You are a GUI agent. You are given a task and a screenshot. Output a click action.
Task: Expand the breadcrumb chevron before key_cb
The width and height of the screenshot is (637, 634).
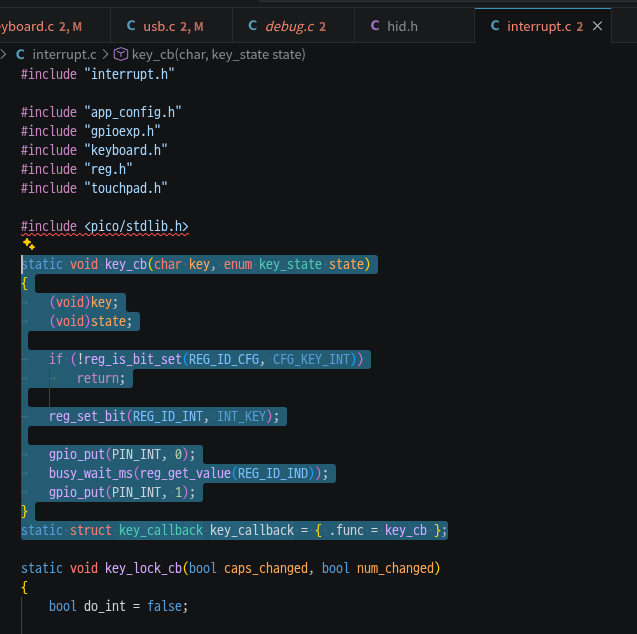105,54
